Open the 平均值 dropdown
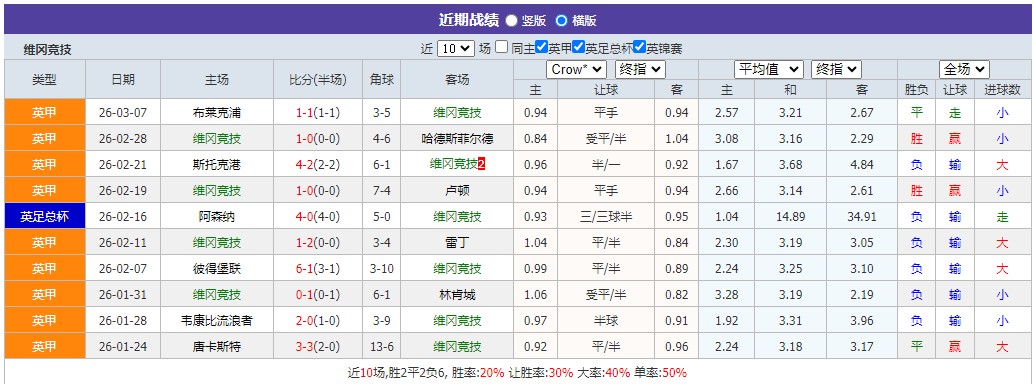Screen dimensions: 1033x384 pyautogui.click(x=769, y=69)
